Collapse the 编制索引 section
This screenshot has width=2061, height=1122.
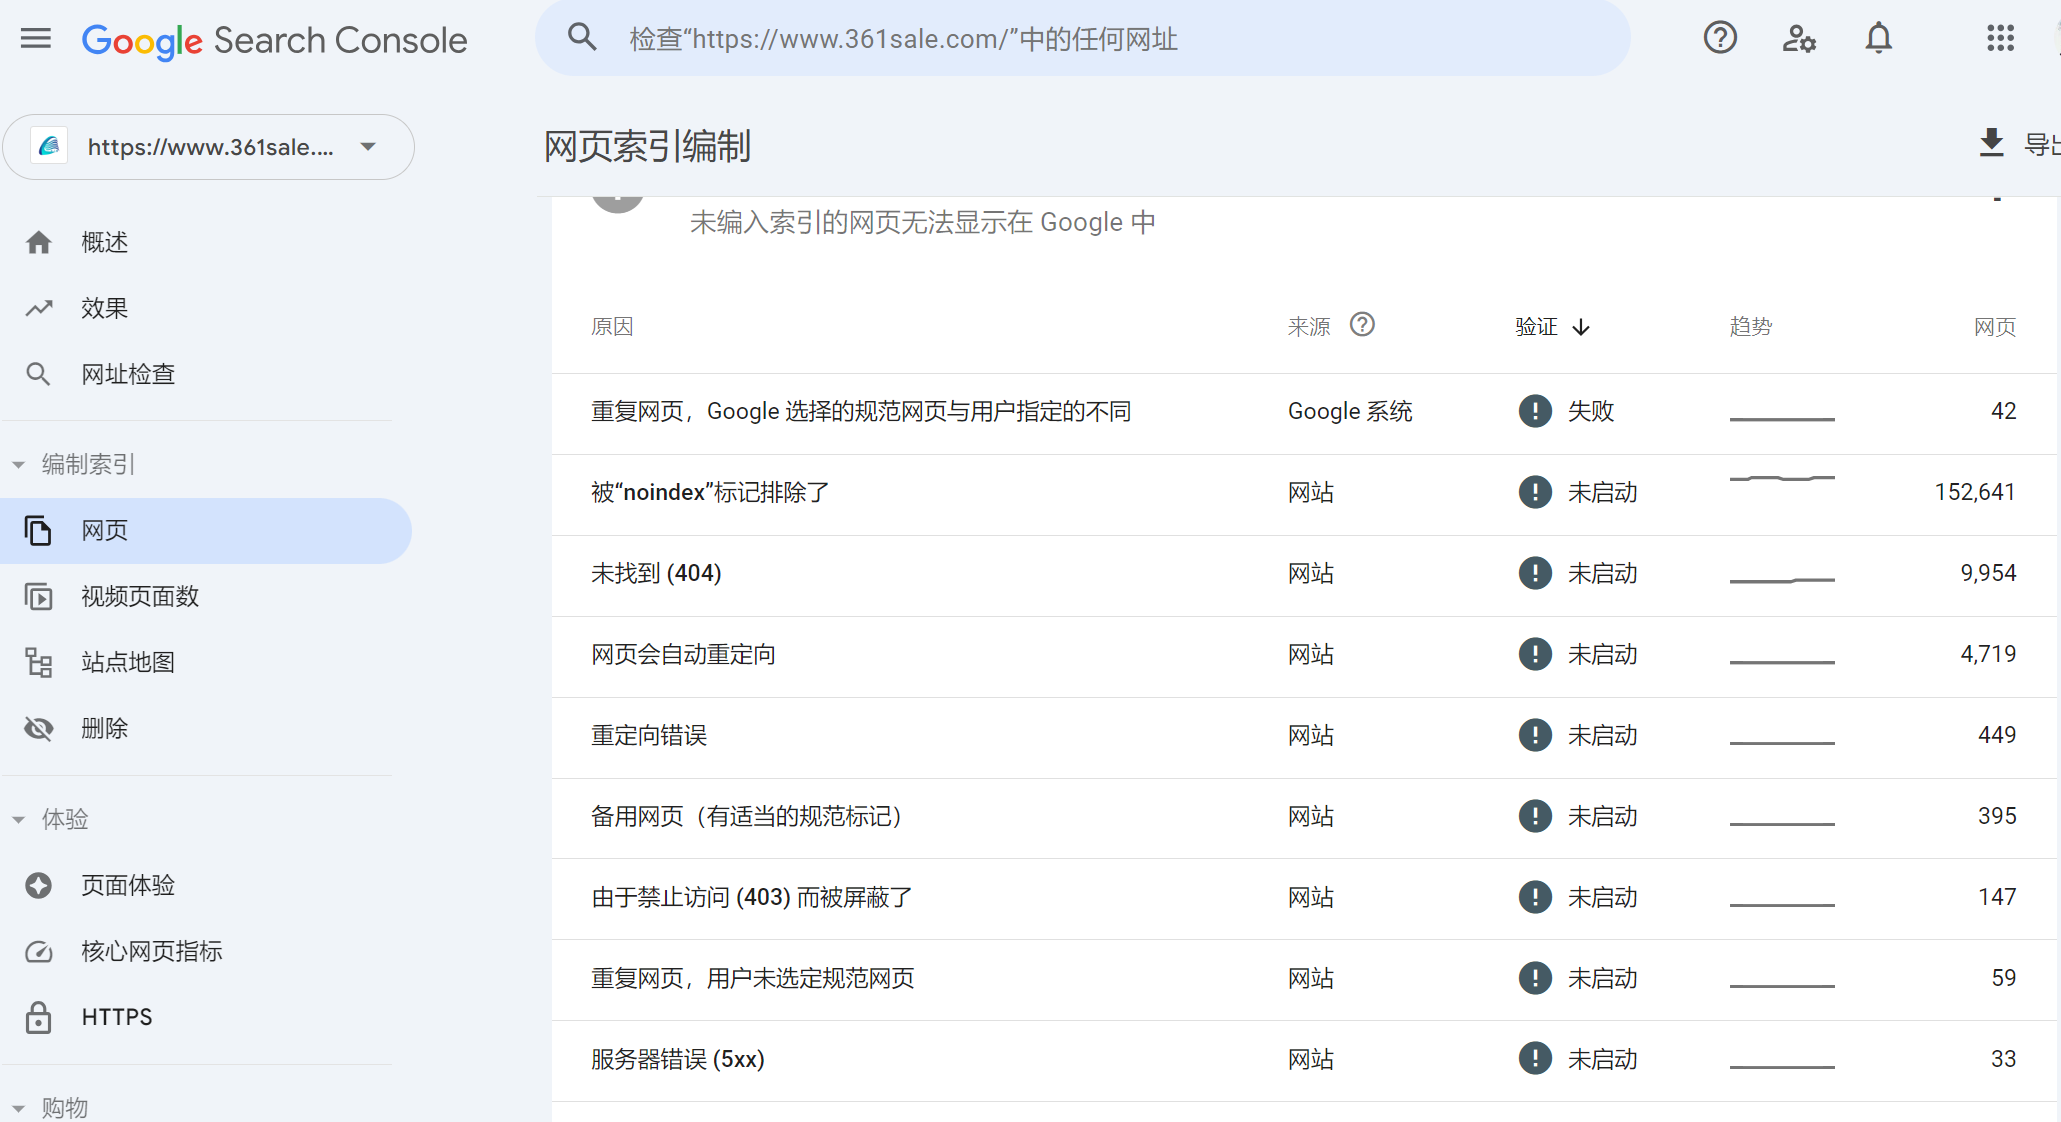[16, 463]
